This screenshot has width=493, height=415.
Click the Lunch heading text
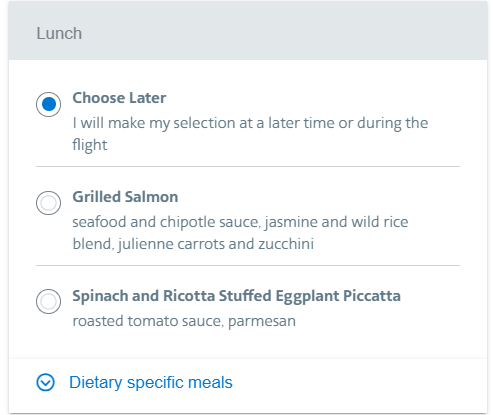pyautogui.click(x=59, y=33)
